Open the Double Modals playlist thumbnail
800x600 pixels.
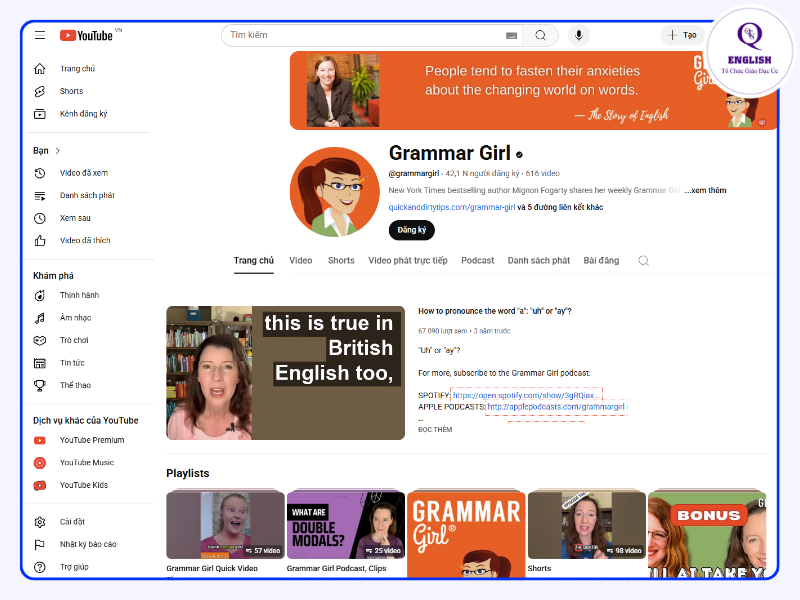[x=345, y=525]
